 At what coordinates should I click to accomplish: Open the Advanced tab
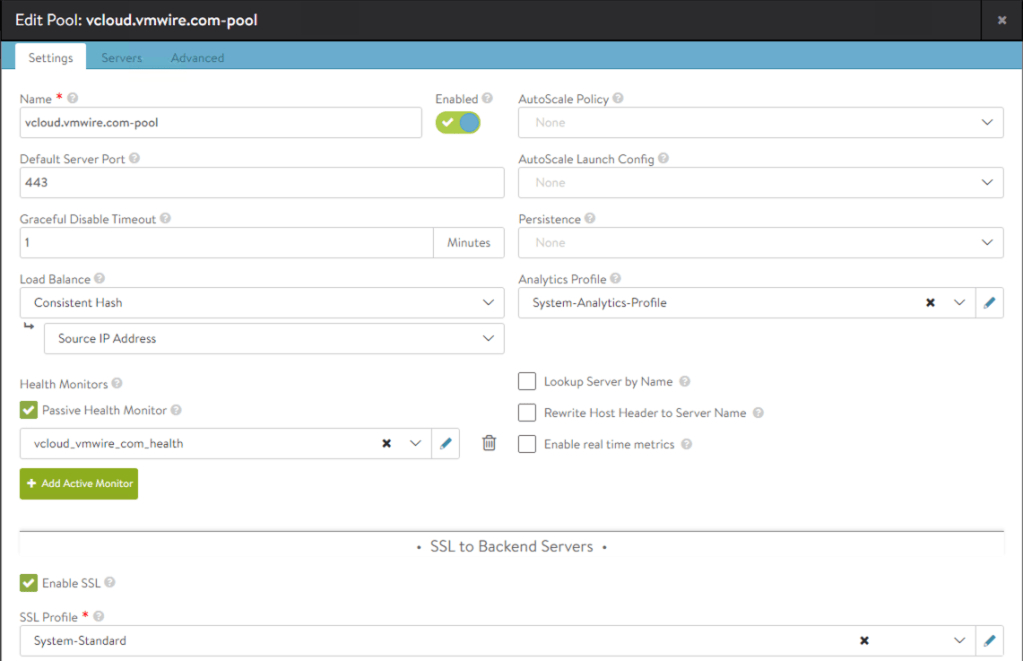(x=197, y=58)
